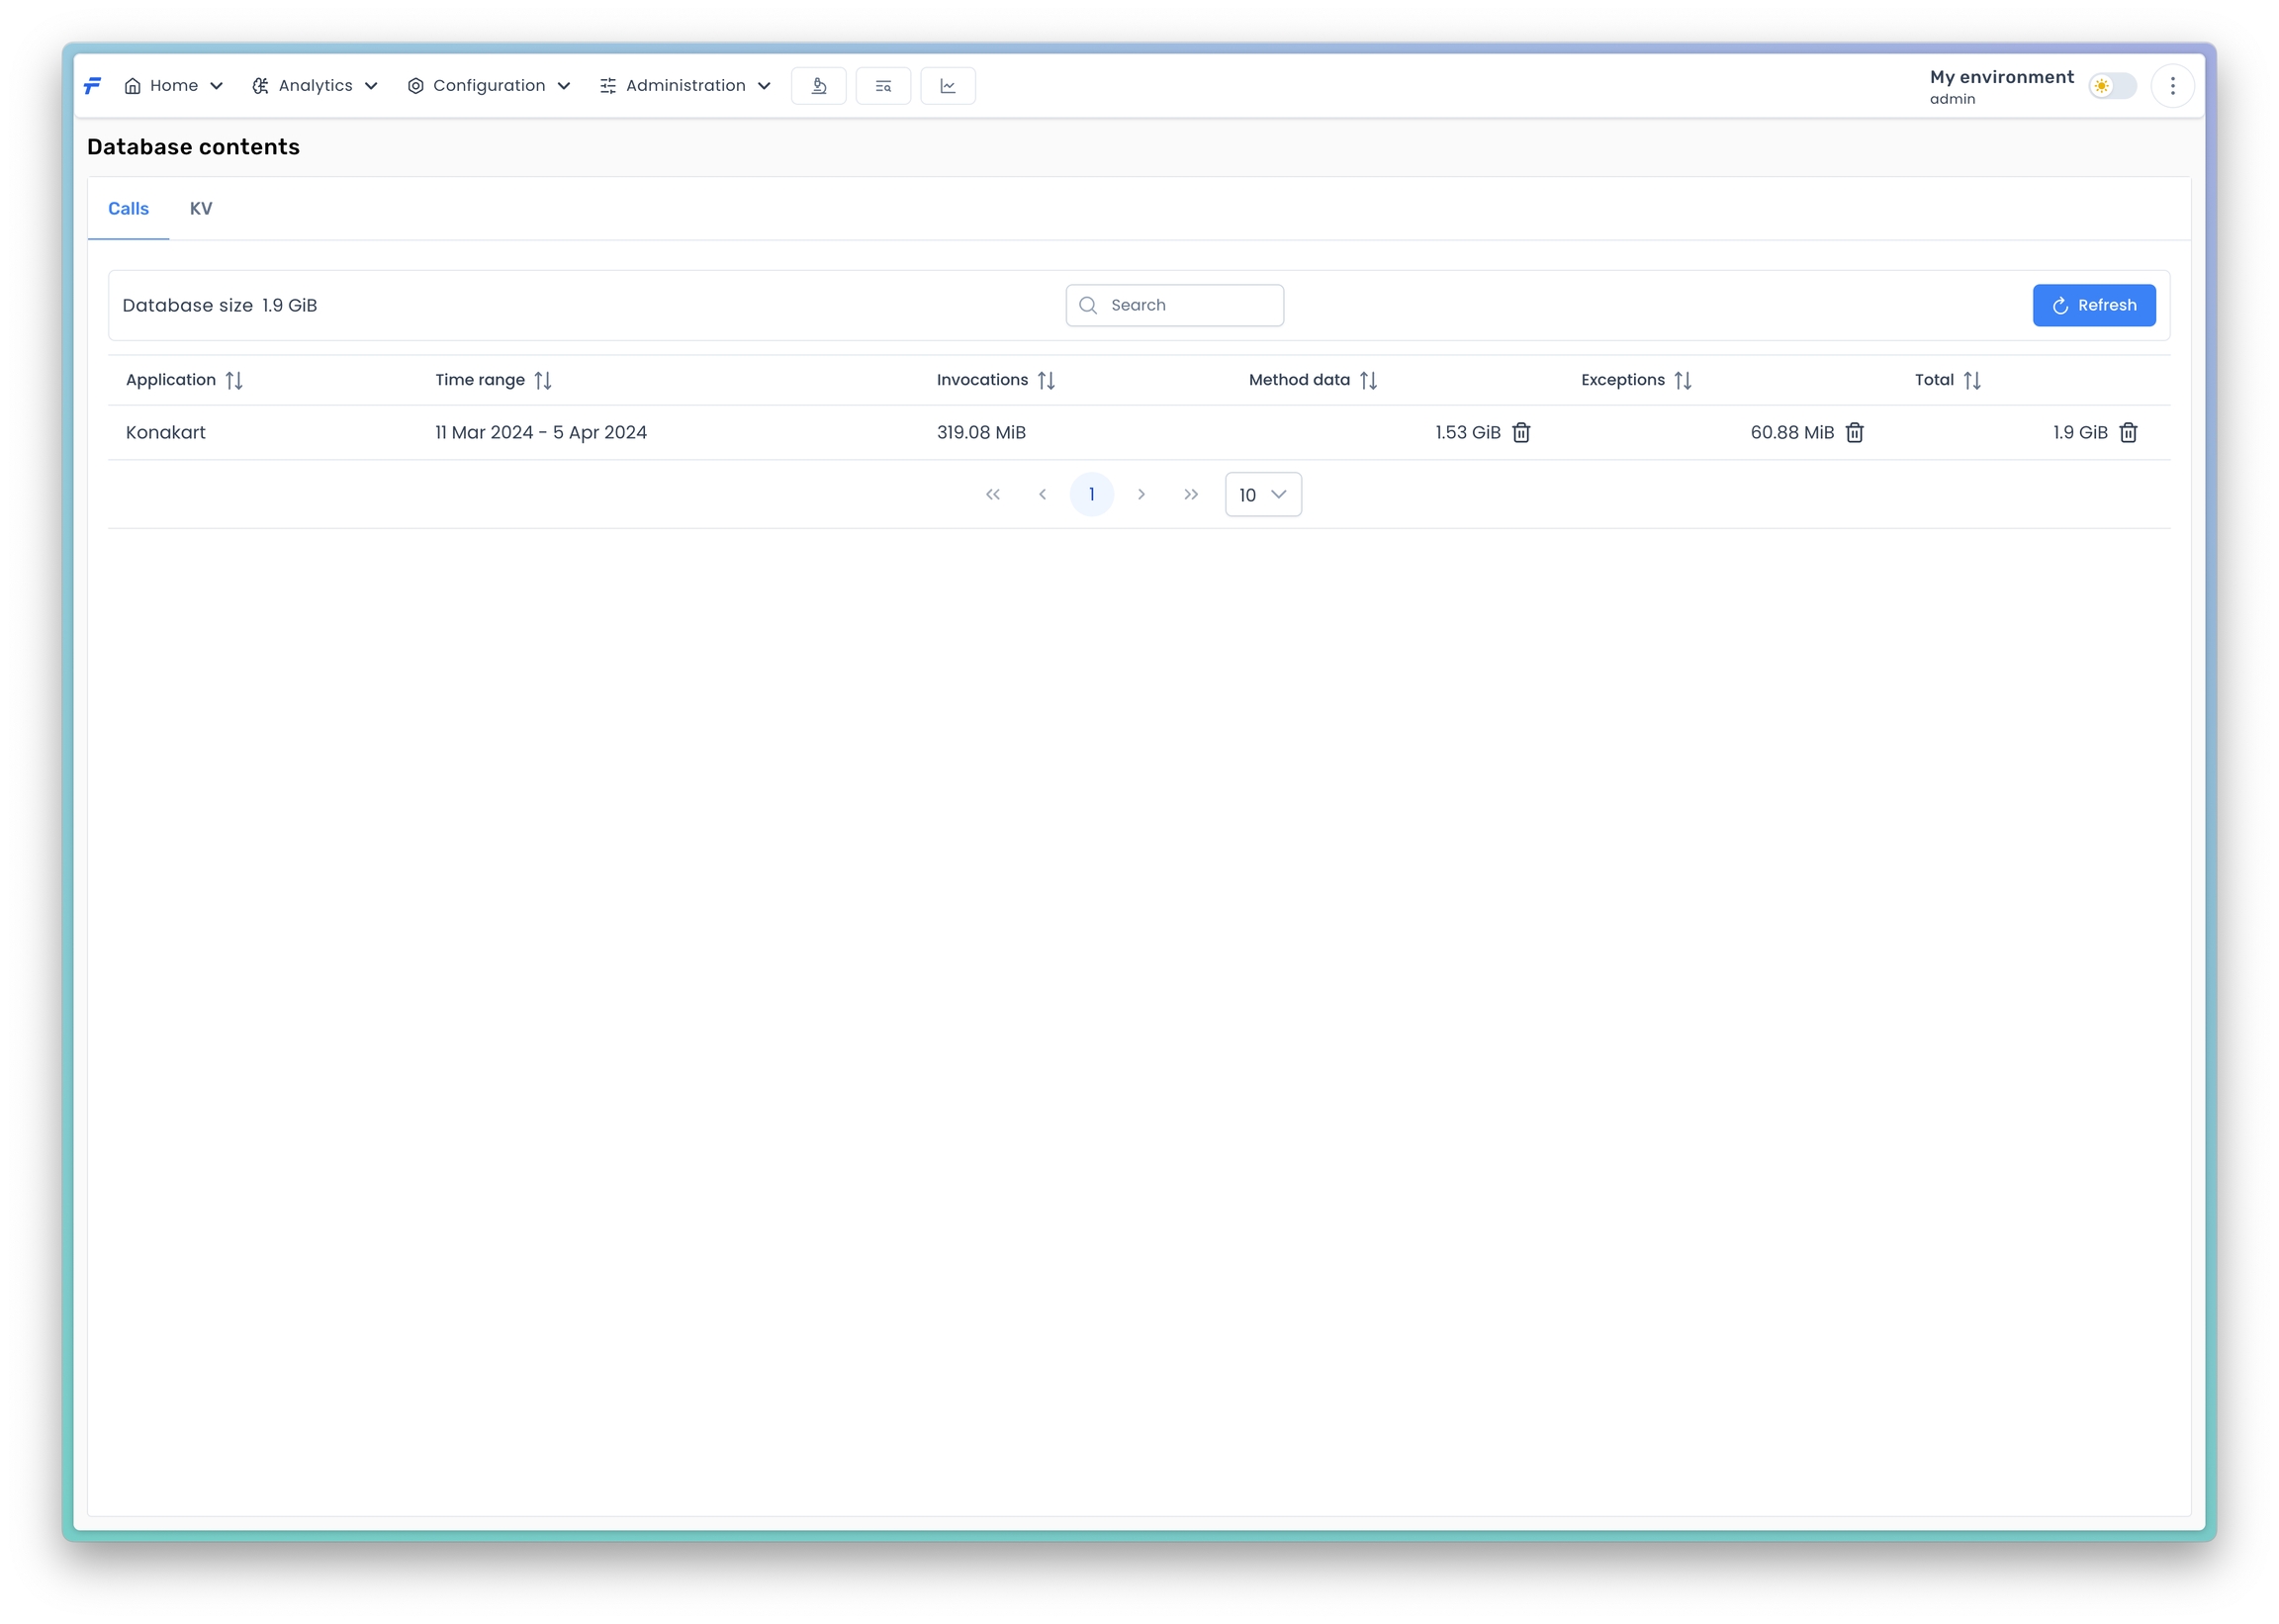Open the line chart toolbar icon
The image size is (2279, 1624).
click(x=947, y=86)
